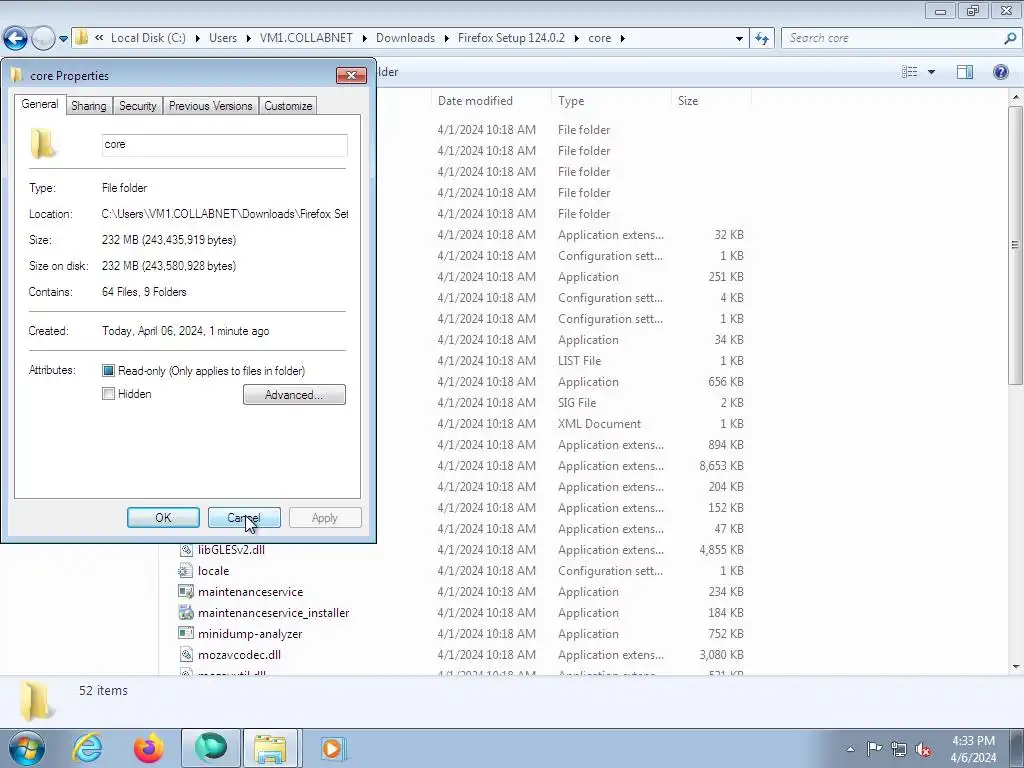Open Advanced attributes dialog
This screenshot has height=768, width=1024.
294,394
